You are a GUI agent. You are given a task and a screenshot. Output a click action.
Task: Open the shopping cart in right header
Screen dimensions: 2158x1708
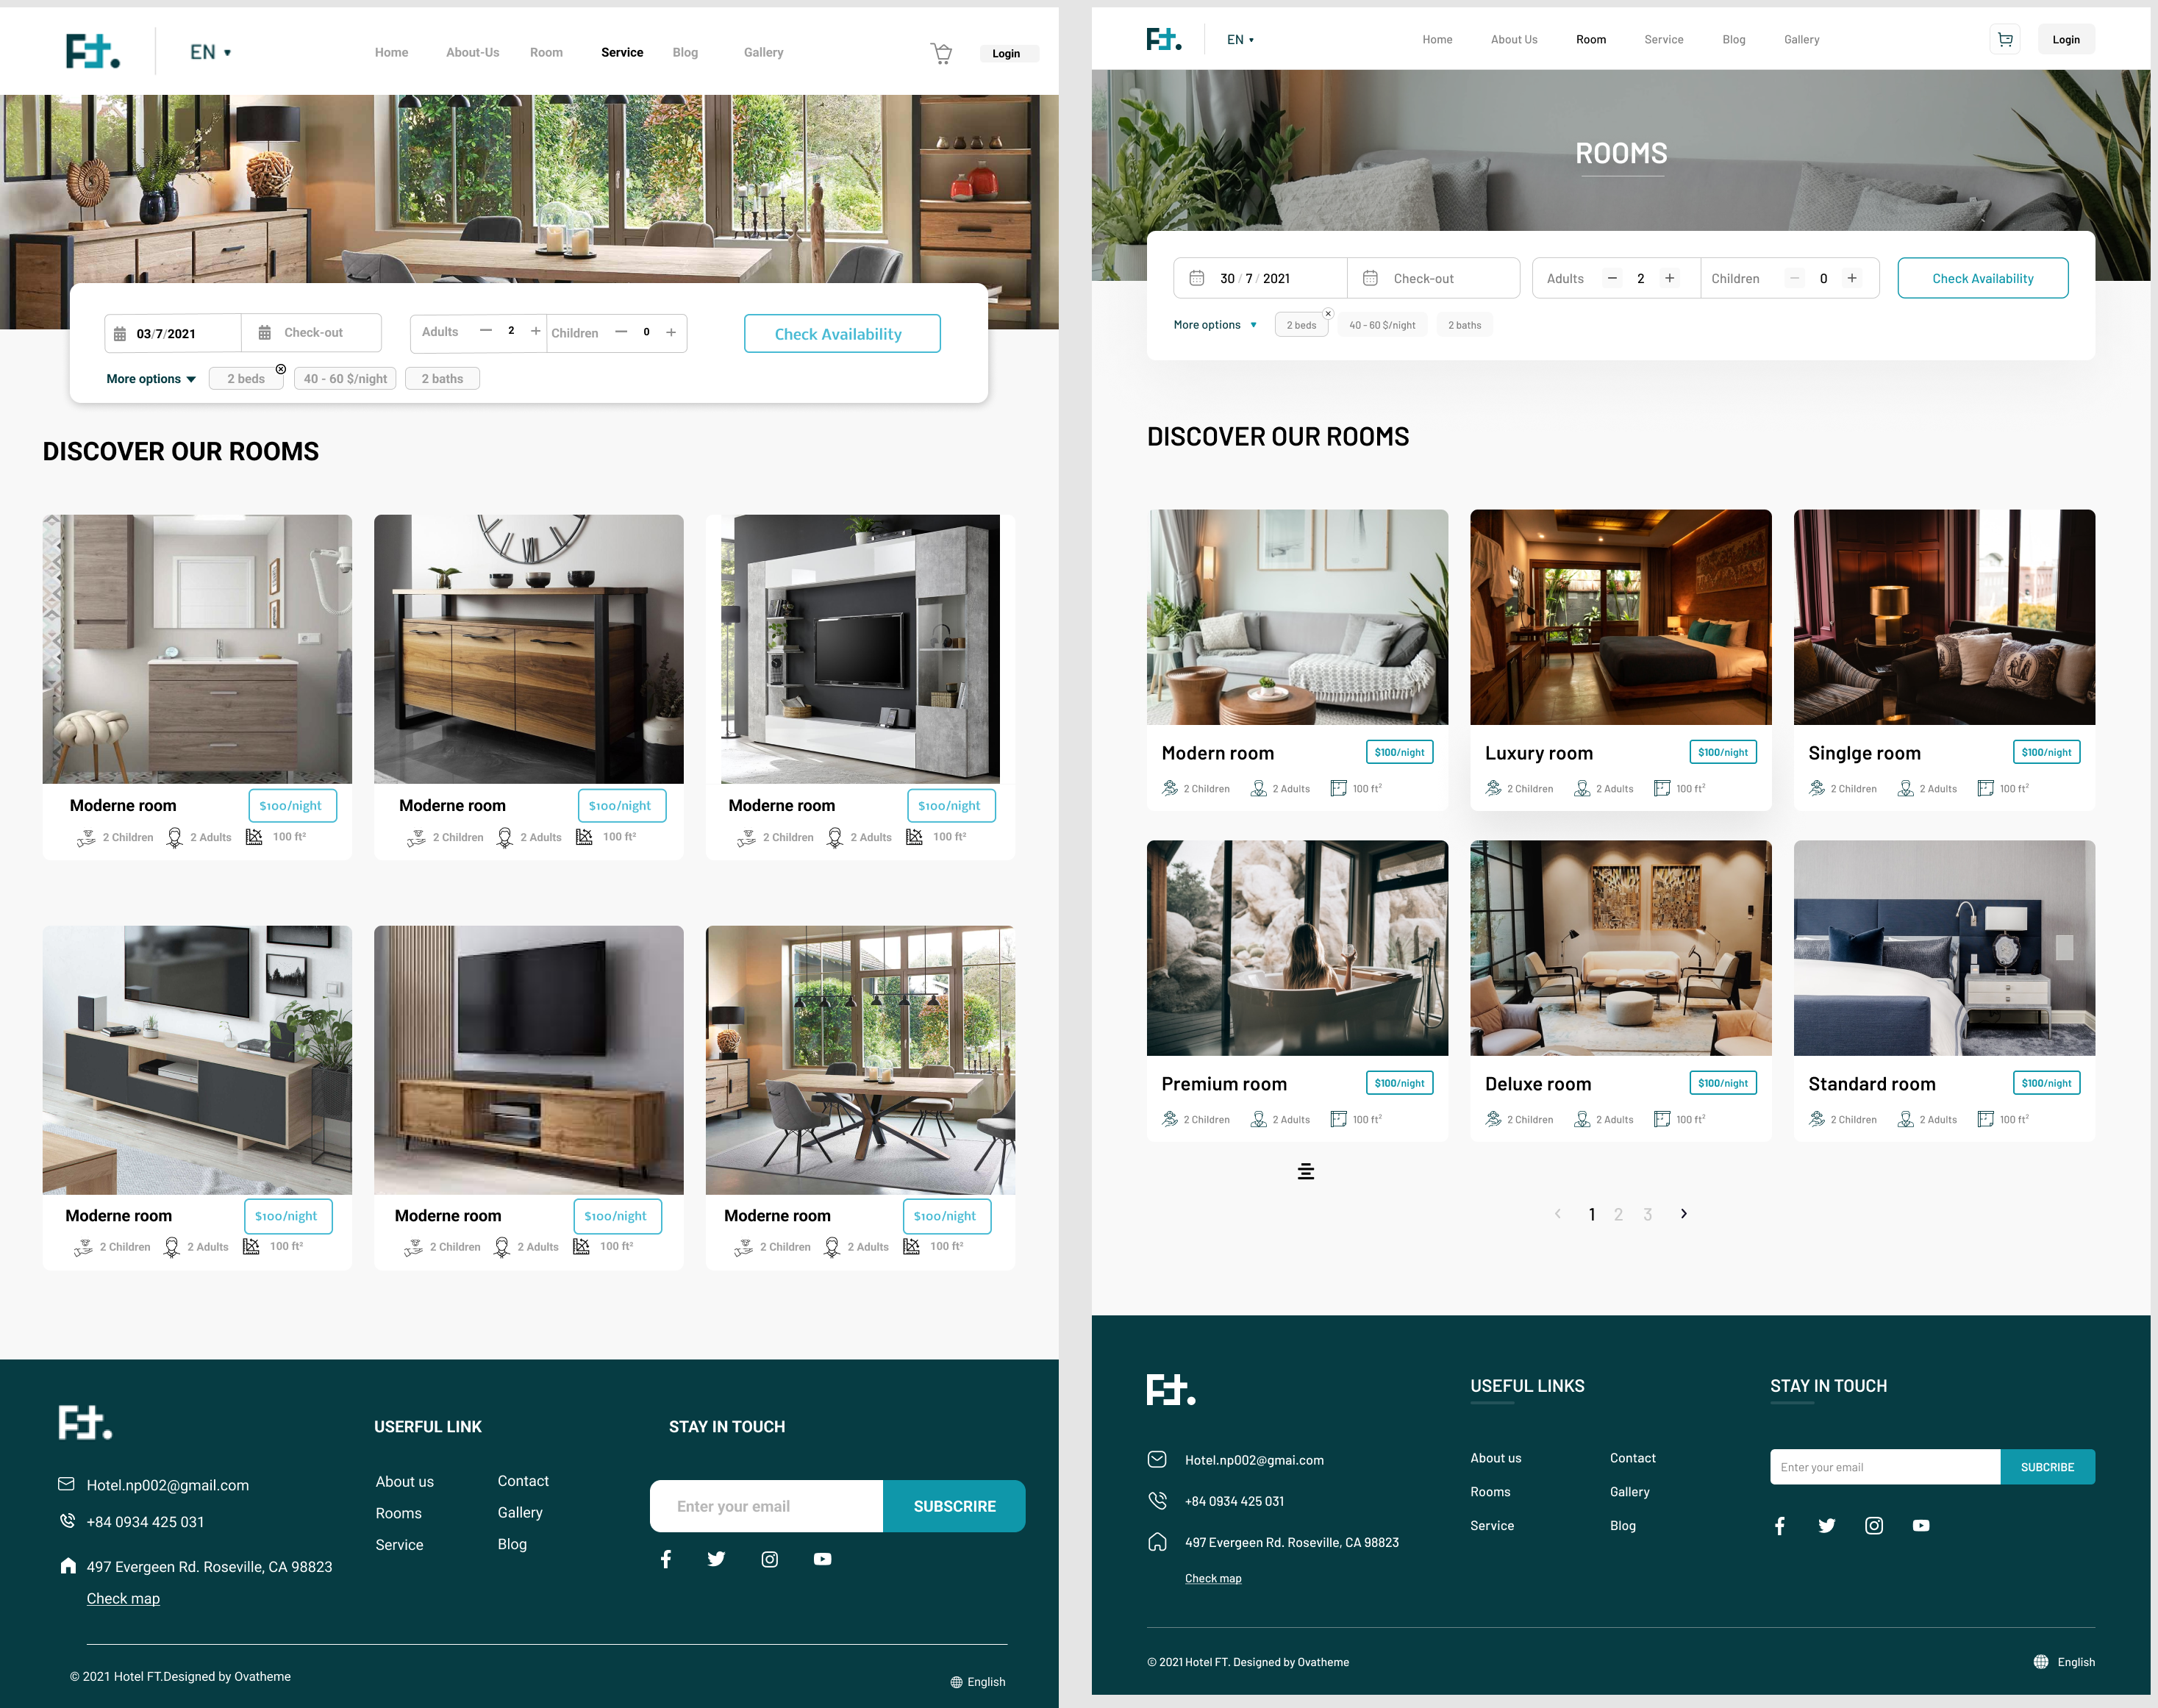(x=2004, y=40)
